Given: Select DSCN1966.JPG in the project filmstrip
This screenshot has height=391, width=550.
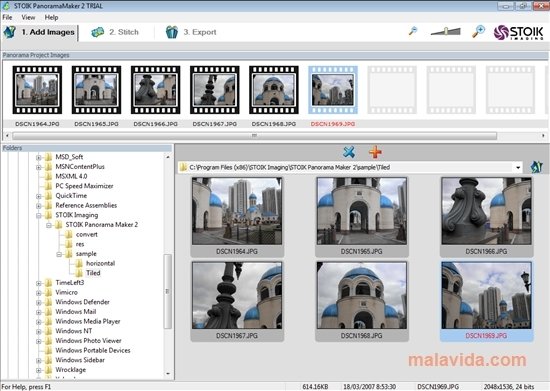Looking at the screenshot, I should 155,90.
